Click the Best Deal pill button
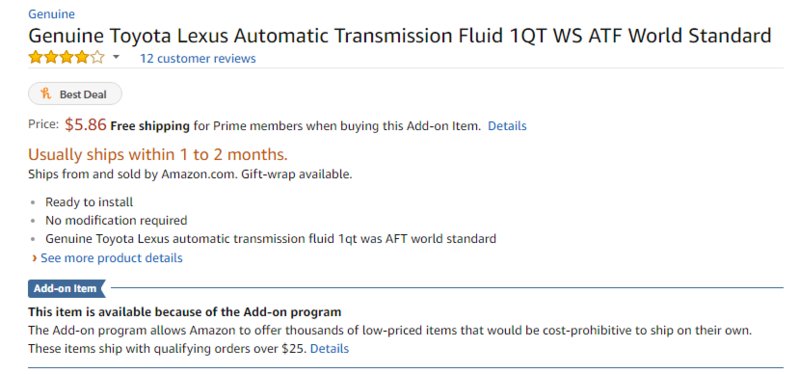 (75, 94)
